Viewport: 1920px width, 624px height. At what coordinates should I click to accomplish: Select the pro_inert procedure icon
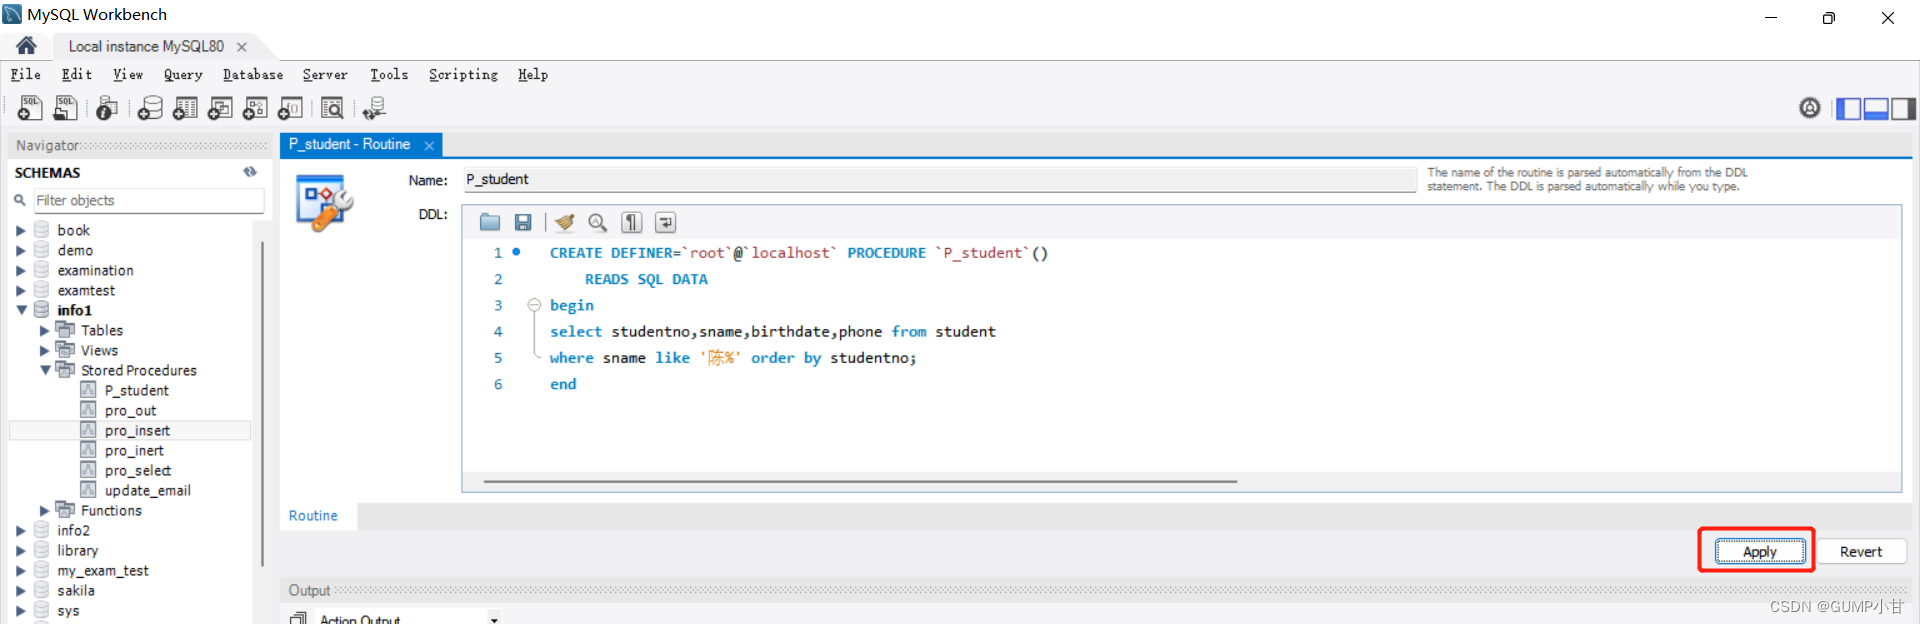pos(88,450)
